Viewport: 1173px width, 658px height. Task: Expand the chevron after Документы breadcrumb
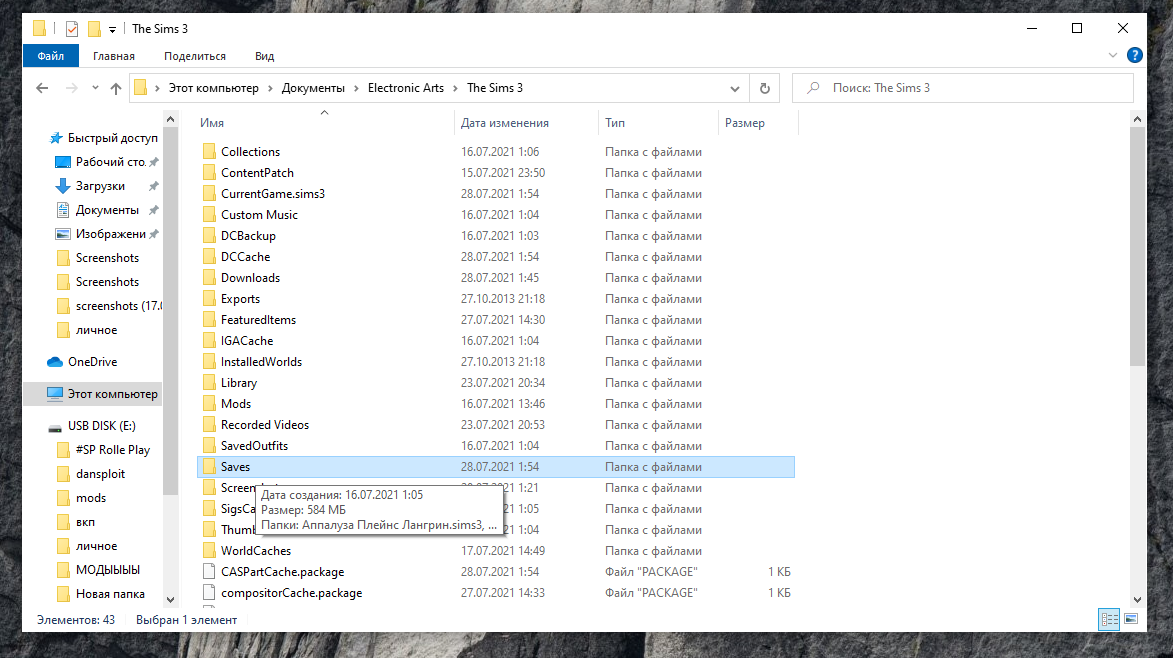coord(355,88)
